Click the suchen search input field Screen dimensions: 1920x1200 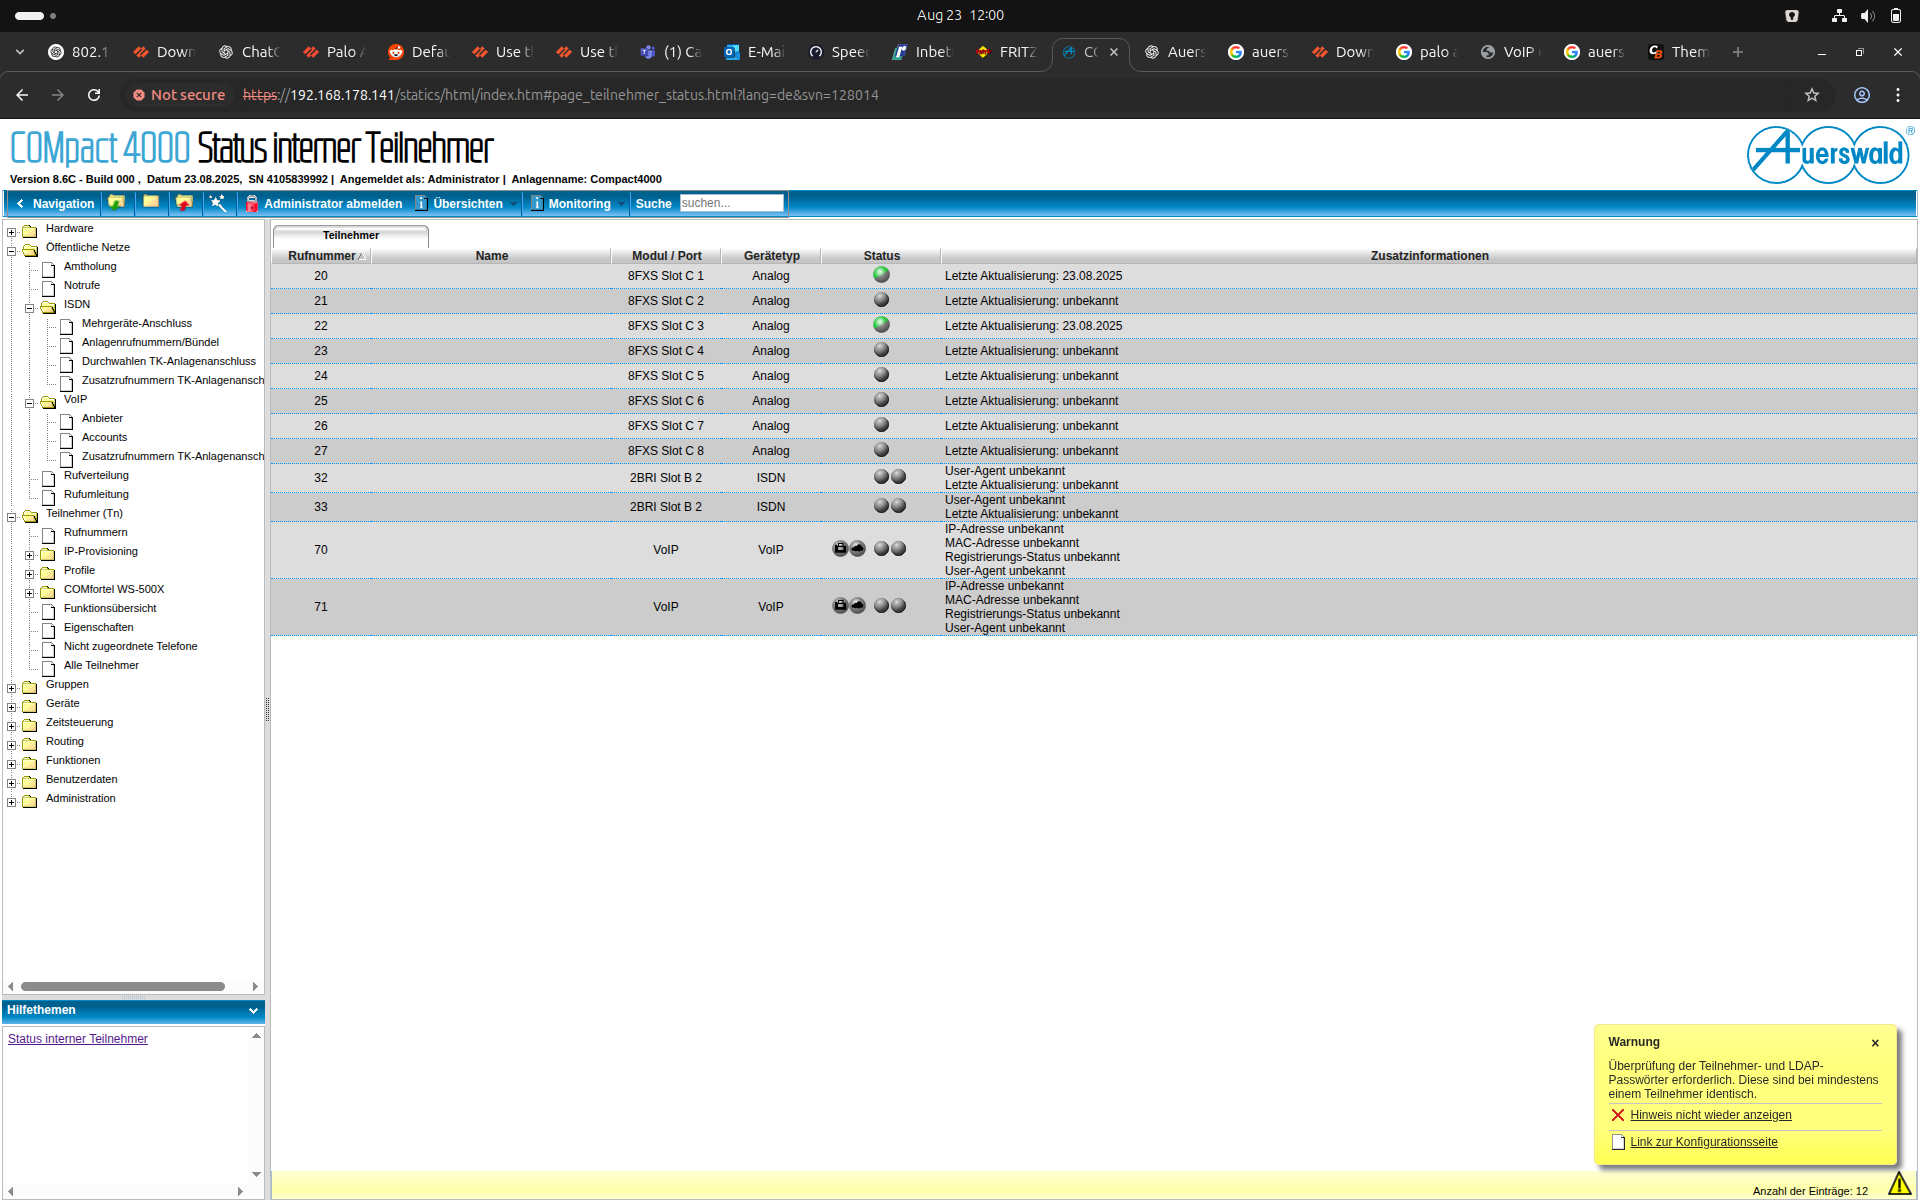731,203
